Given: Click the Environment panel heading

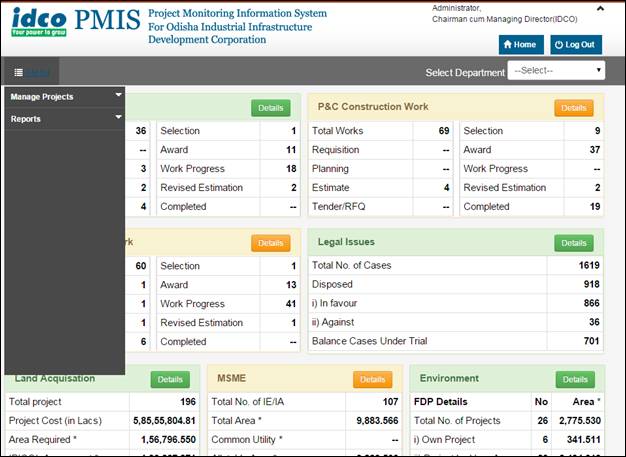Looking at the screenshot, I should (x=449, y=378).
